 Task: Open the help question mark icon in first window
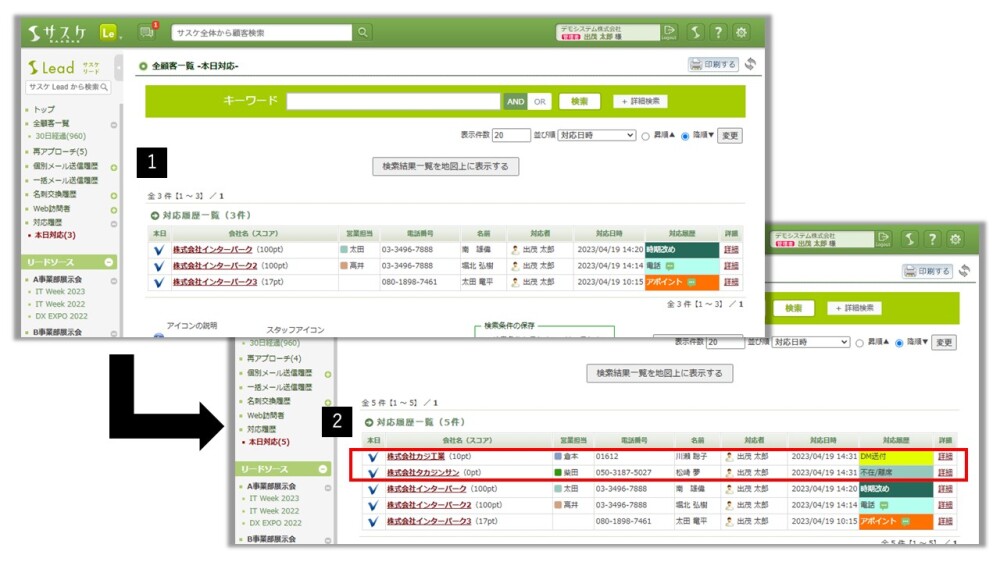(x=718, y=32)
